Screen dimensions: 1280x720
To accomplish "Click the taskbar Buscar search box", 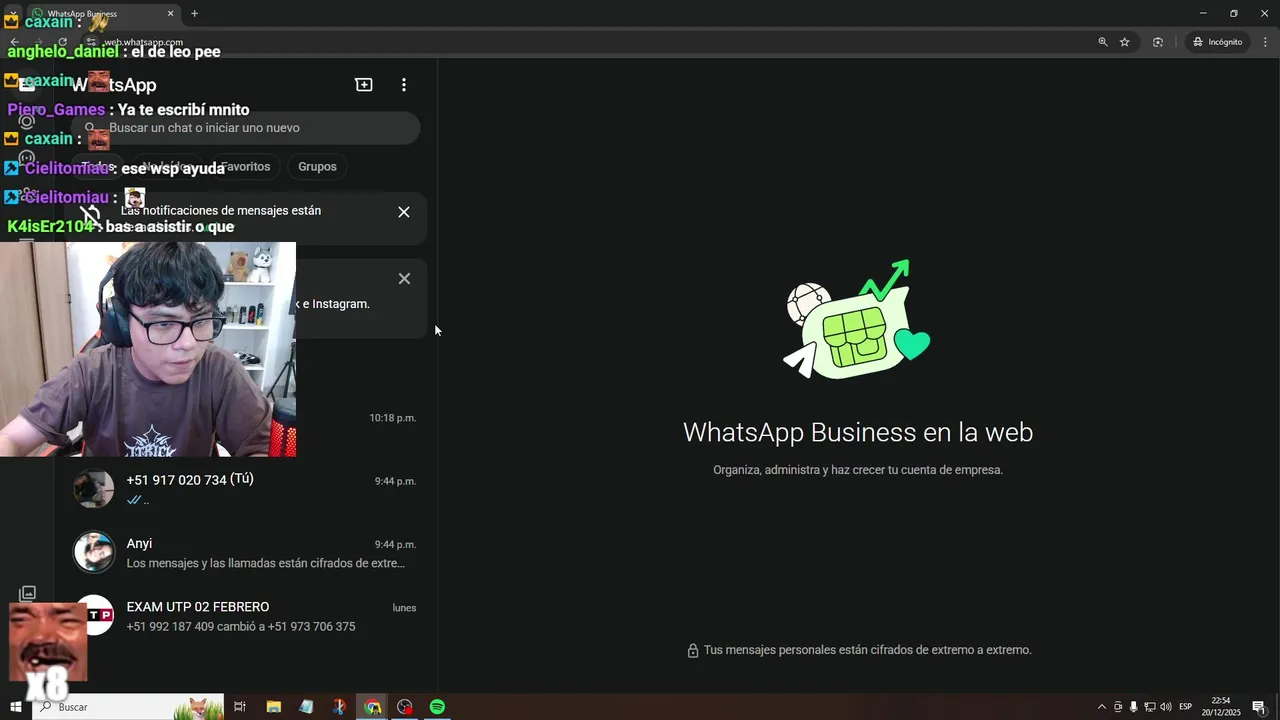I will pyautogui.click(x=130, y=707).
